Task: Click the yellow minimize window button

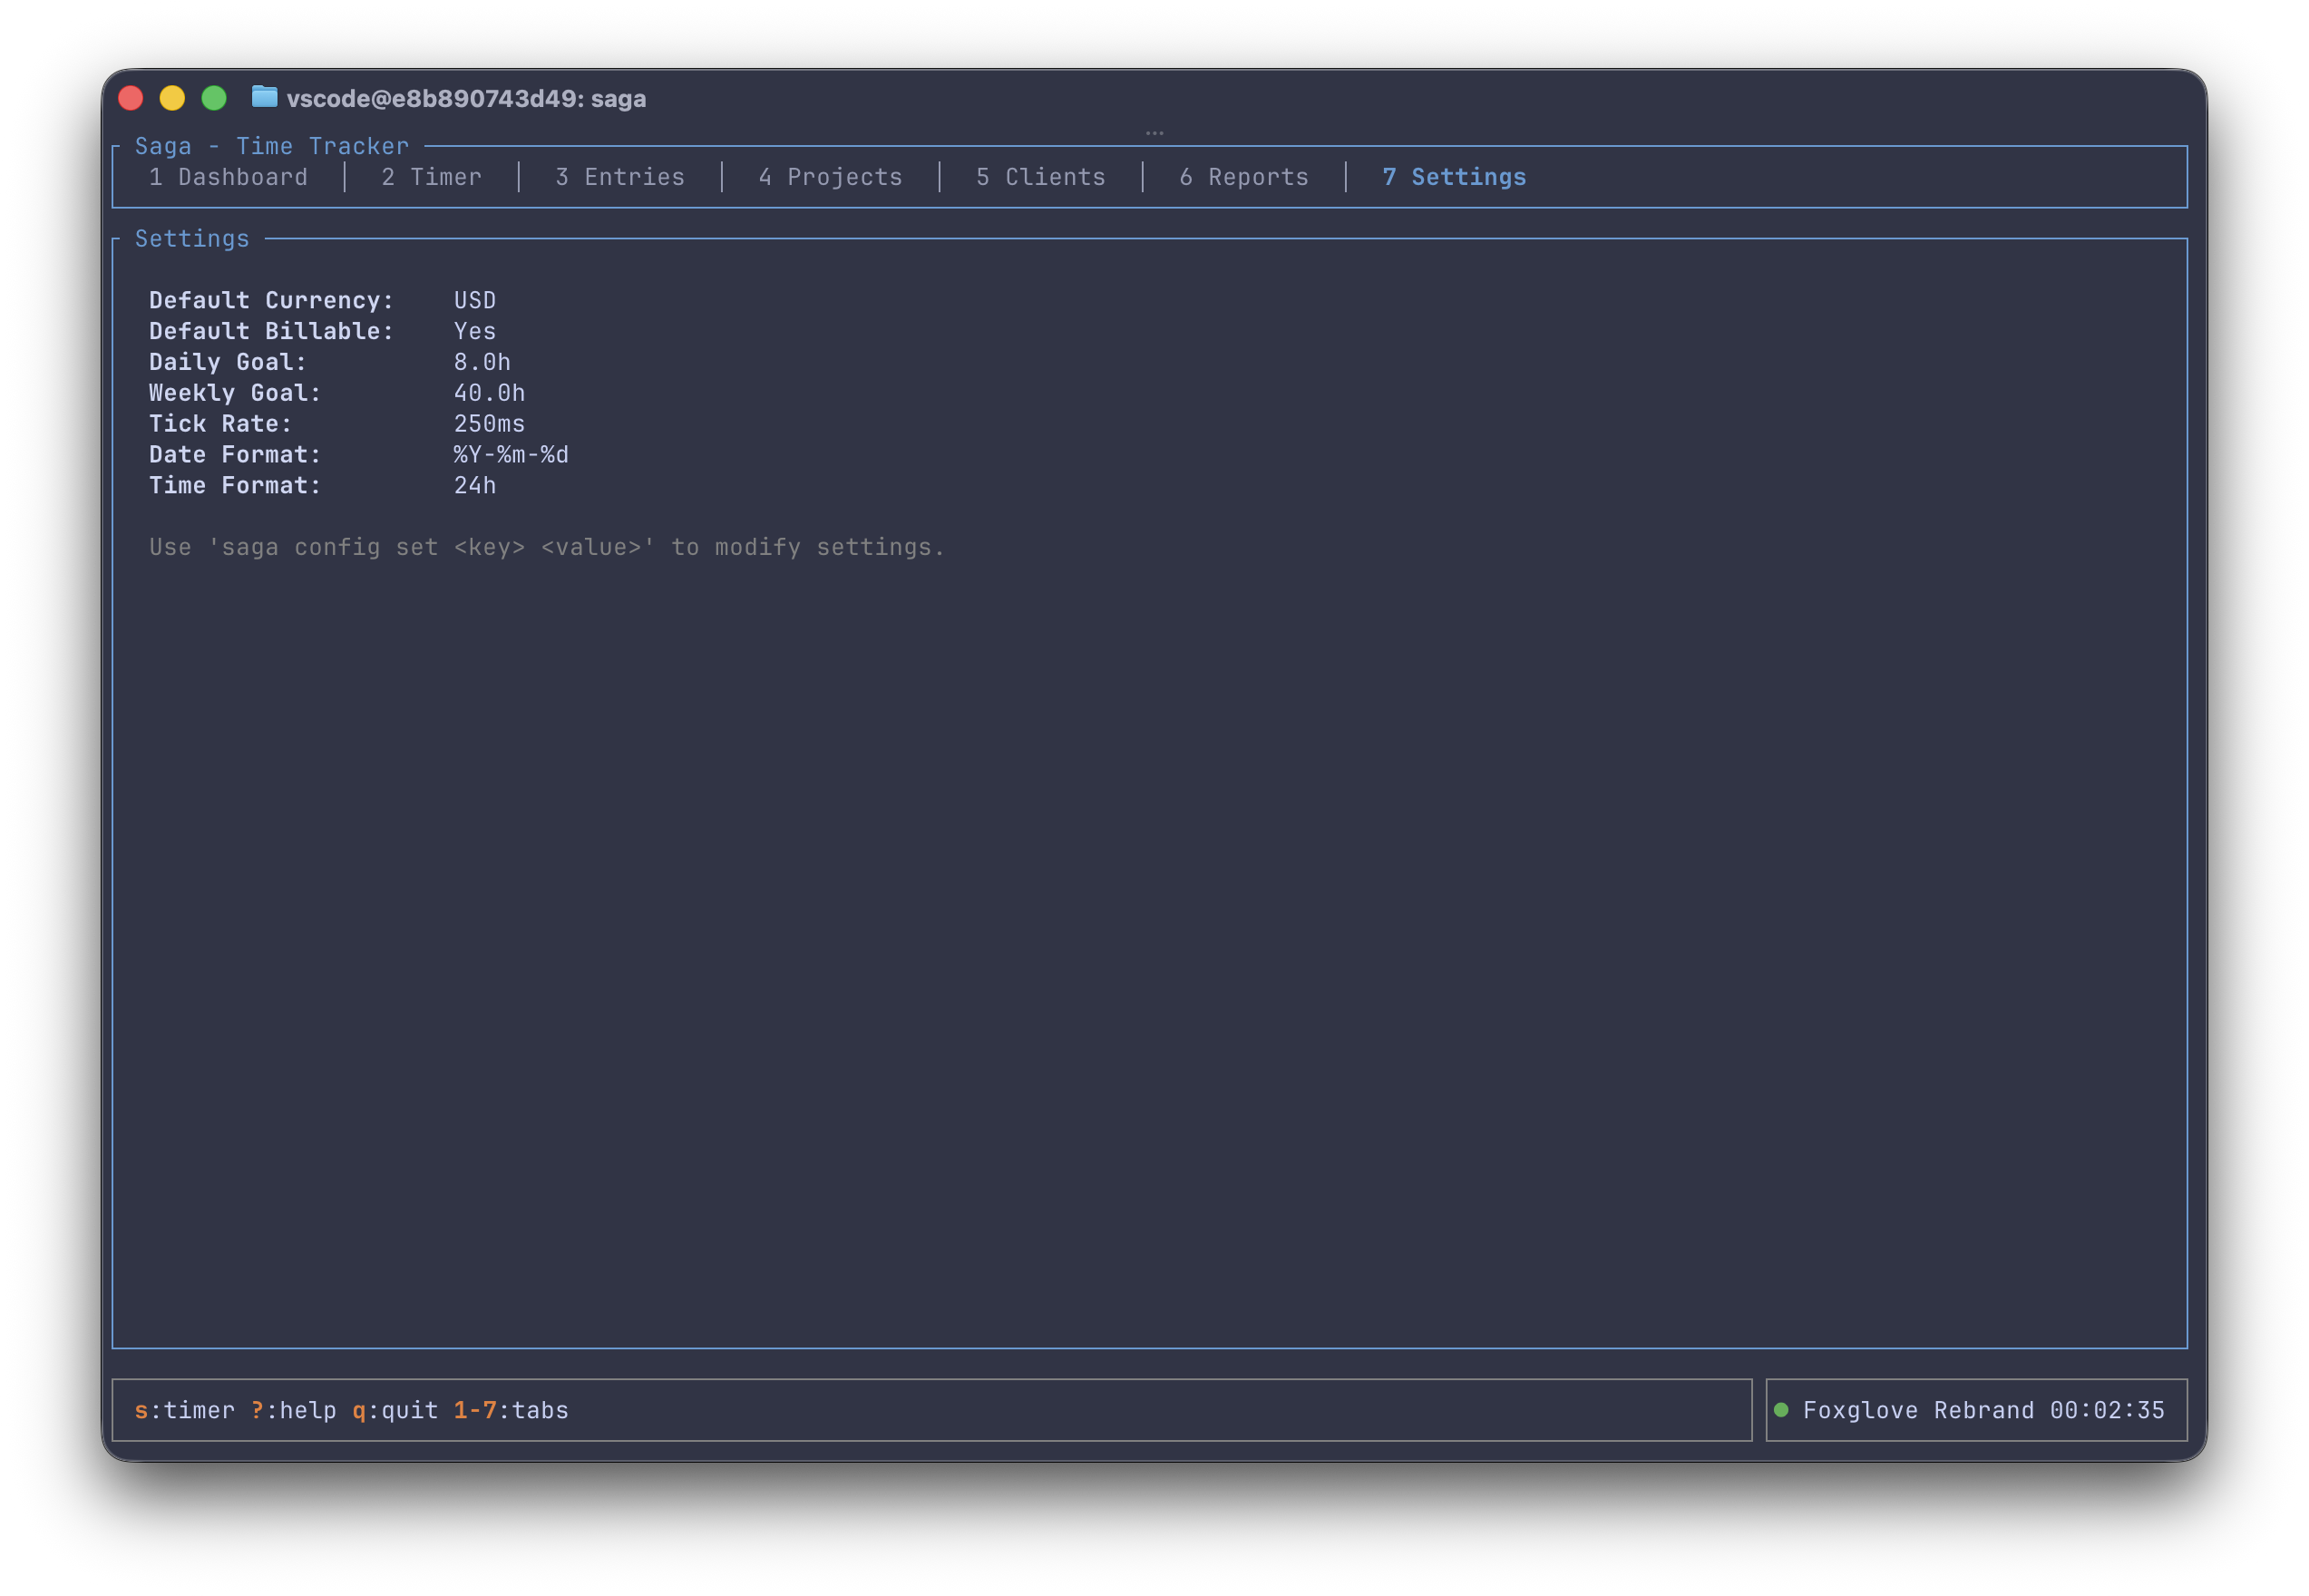Action: coord(172,98)
